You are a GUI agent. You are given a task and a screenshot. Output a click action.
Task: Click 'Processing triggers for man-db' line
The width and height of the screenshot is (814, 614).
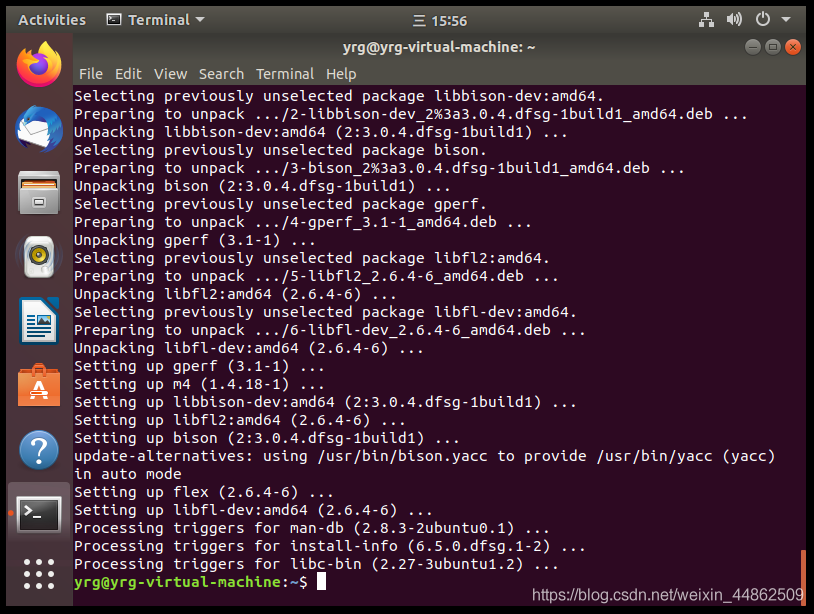click(311, 528)
